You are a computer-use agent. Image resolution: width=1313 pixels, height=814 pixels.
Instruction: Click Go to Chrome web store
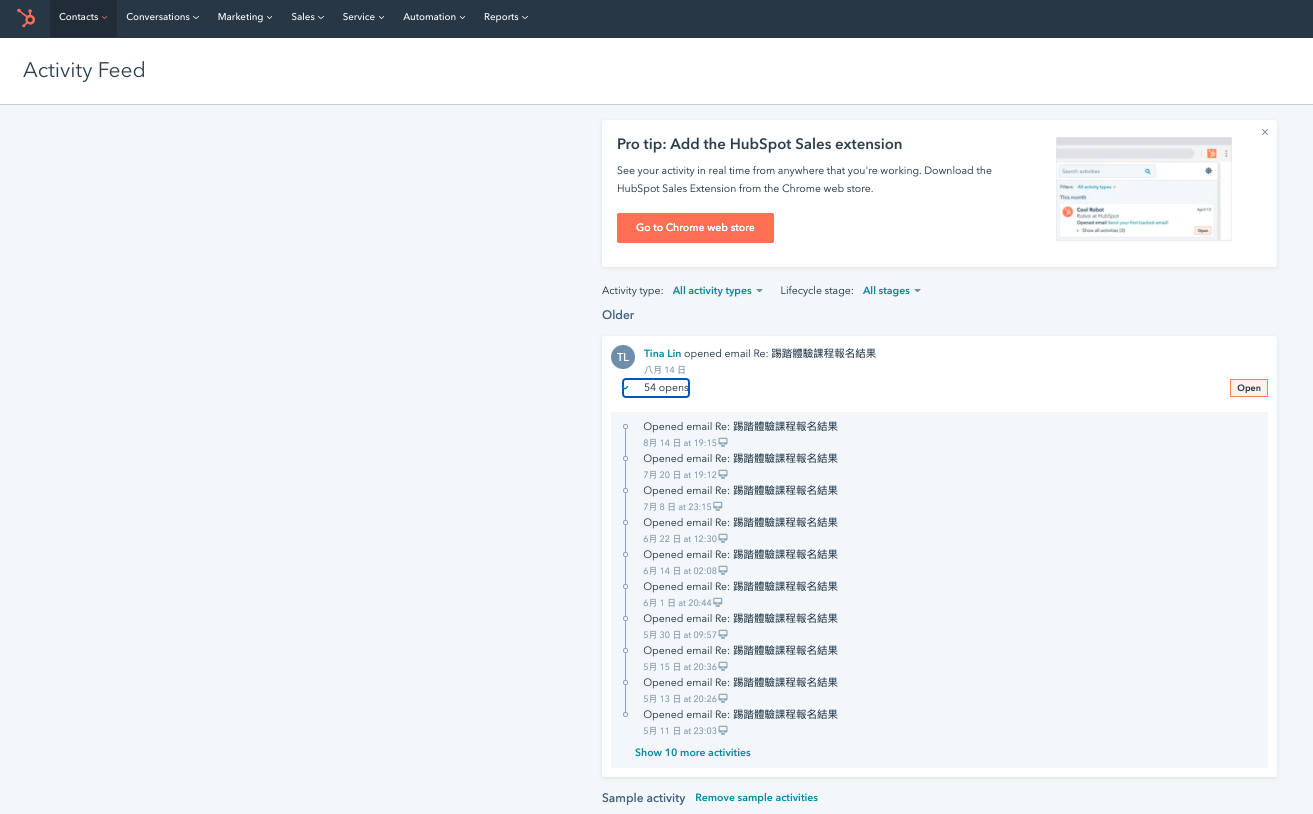(695, 228)
